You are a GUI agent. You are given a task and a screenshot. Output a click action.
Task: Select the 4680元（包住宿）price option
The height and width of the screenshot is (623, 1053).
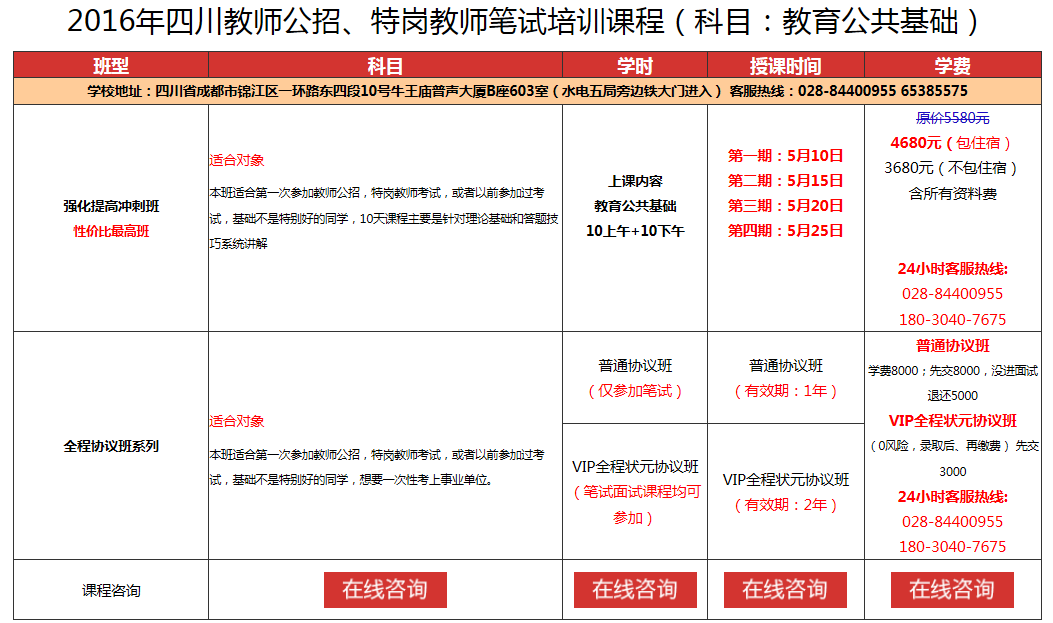click(952, 143)
